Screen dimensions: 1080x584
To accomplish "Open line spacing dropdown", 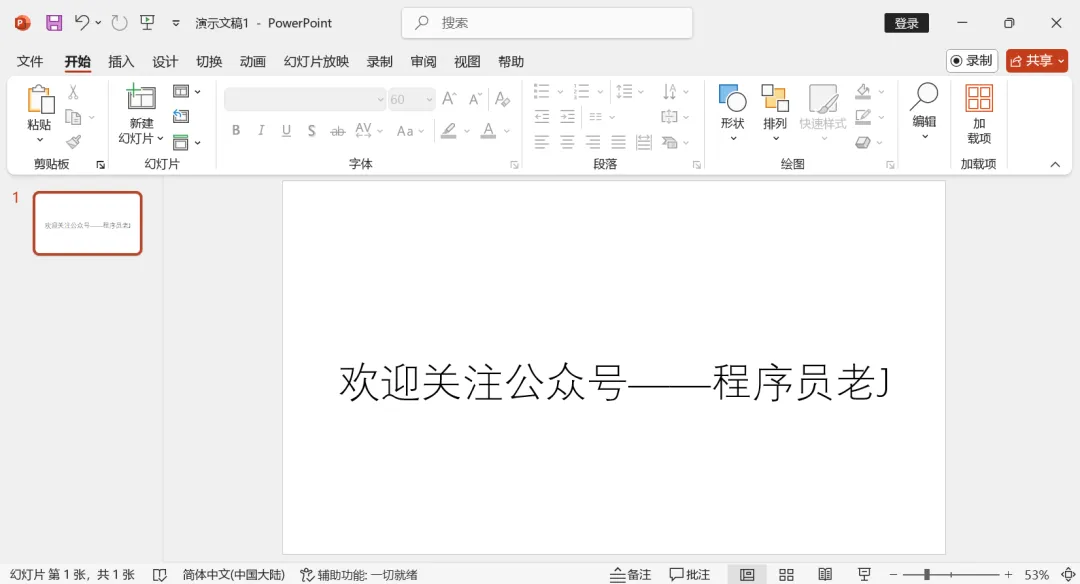I will point(630,91).
